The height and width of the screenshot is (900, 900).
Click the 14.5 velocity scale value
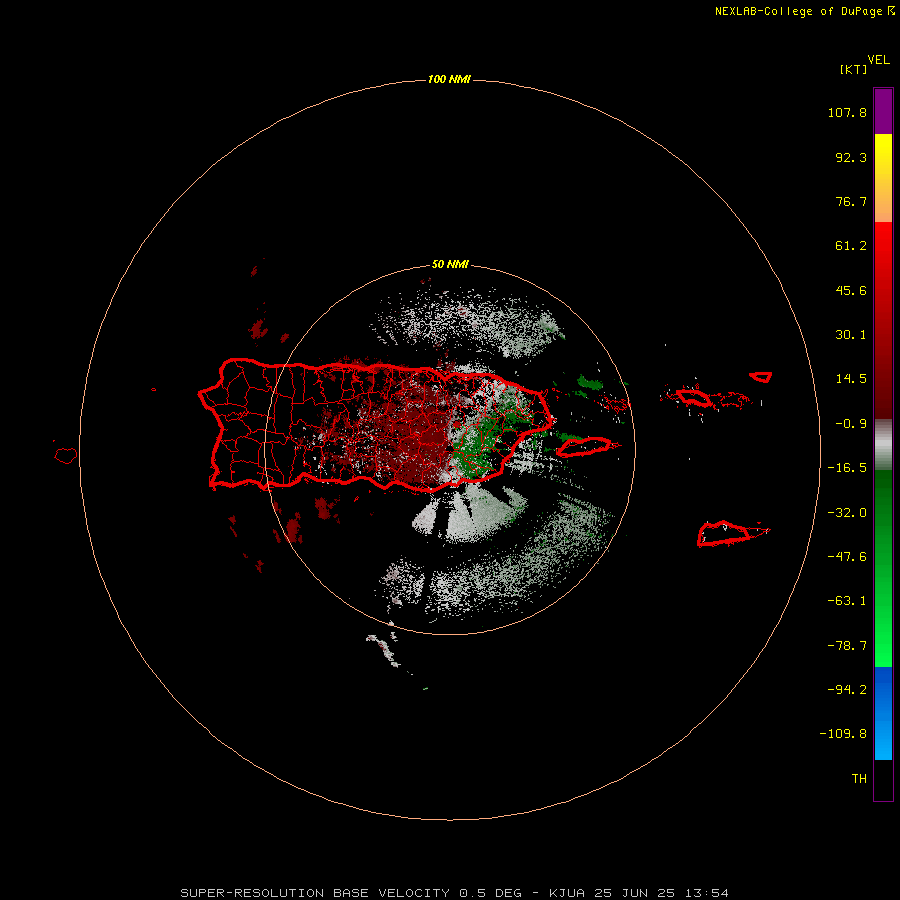click(x=851, y=379)
